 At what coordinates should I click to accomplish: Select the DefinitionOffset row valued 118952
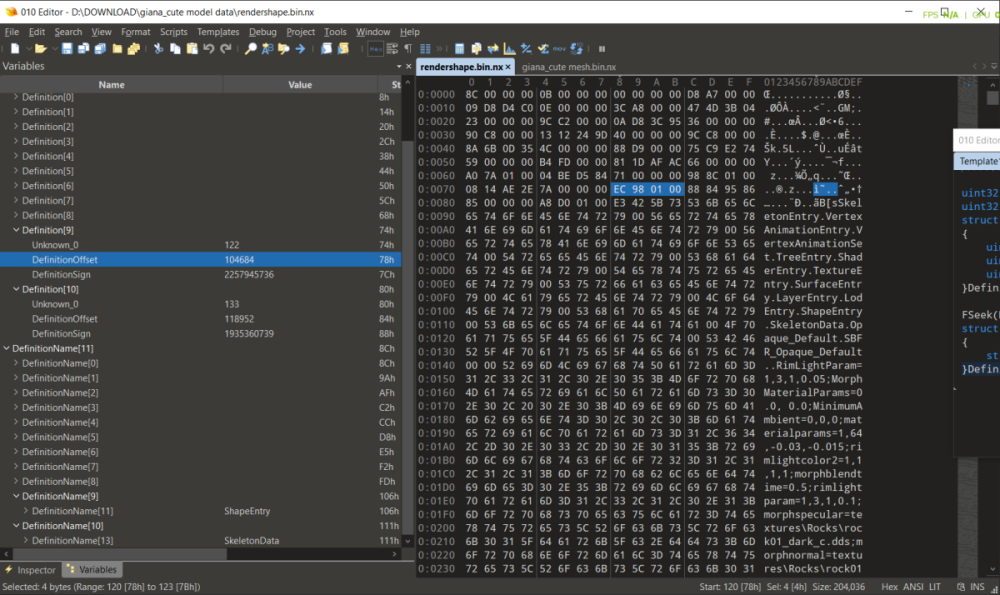[200, 319]
